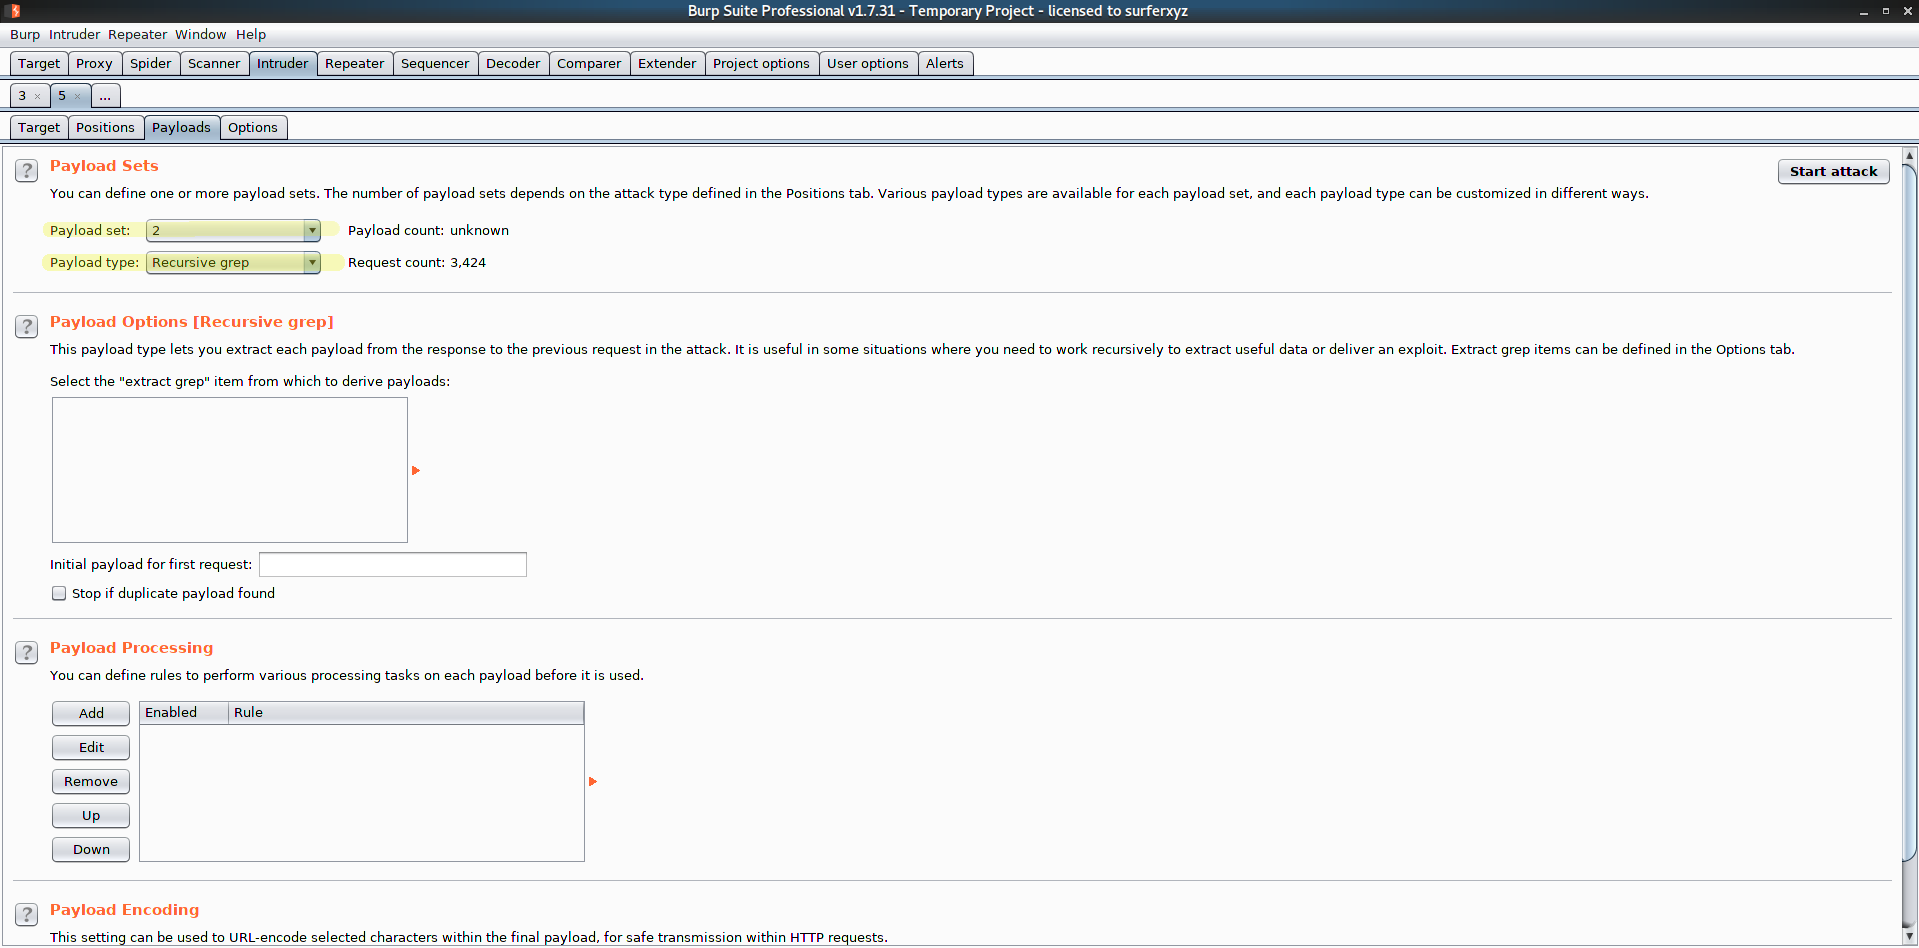Open Payload Processing help icon
This screenshot has height=948, width=1919.
pyautogui.click(x=27, y=653)
